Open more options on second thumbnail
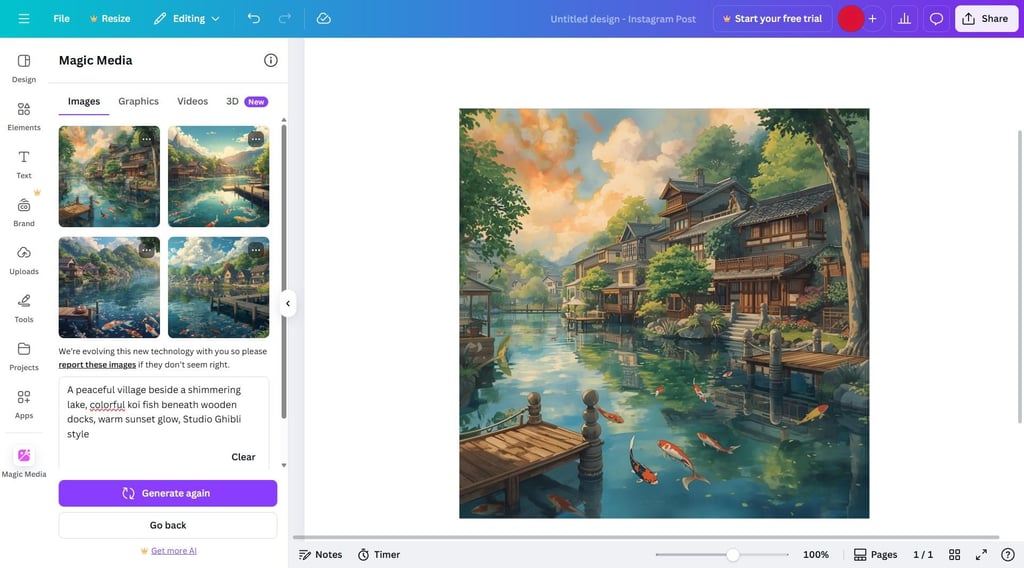 pyautogui.click(x=256, y=139)
